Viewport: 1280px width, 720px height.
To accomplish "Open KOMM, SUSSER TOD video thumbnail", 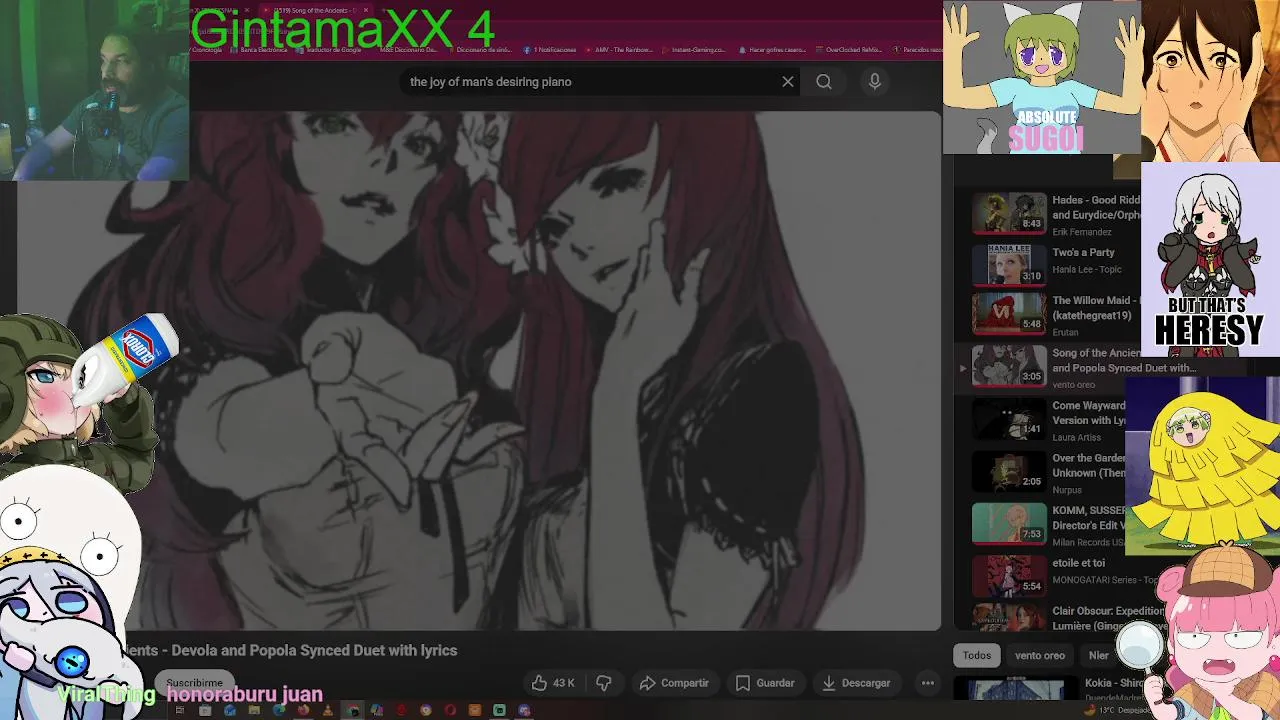I will (x=1009, y=523).
